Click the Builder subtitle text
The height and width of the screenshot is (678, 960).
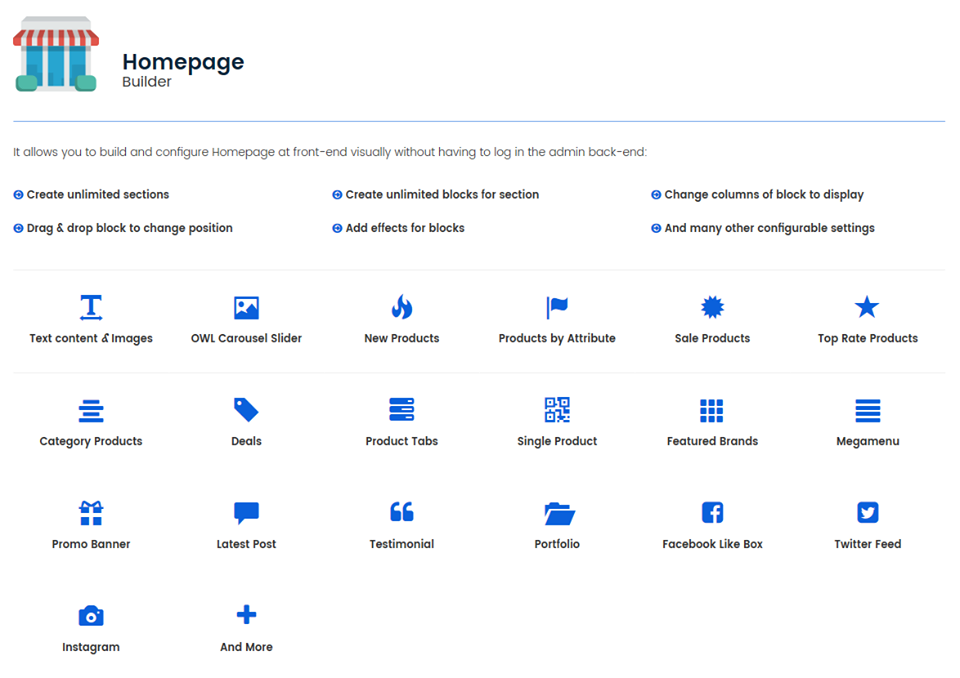(147, 82)
